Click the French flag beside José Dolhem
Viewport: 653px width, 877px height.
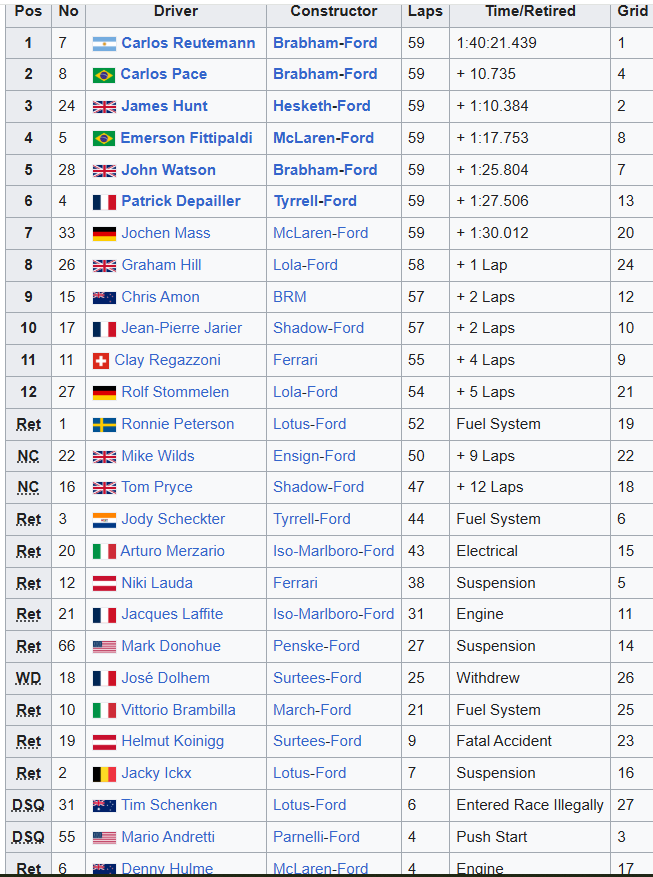[x=105, y=678]
